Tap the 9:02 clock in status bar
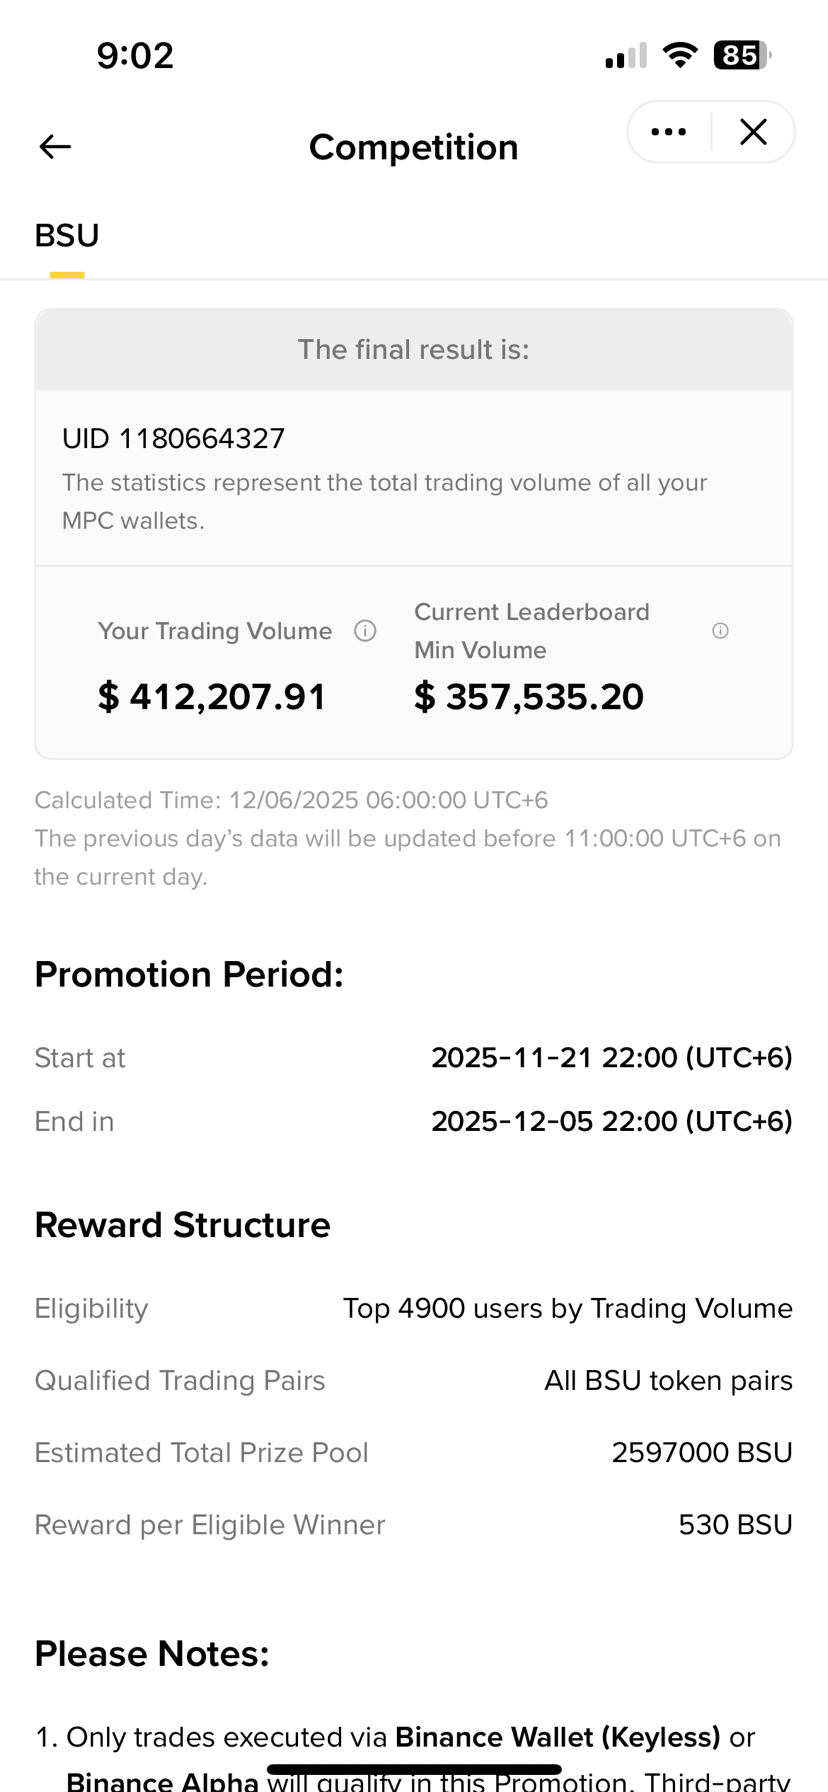 pyautogui.click(x=135, y=55)
